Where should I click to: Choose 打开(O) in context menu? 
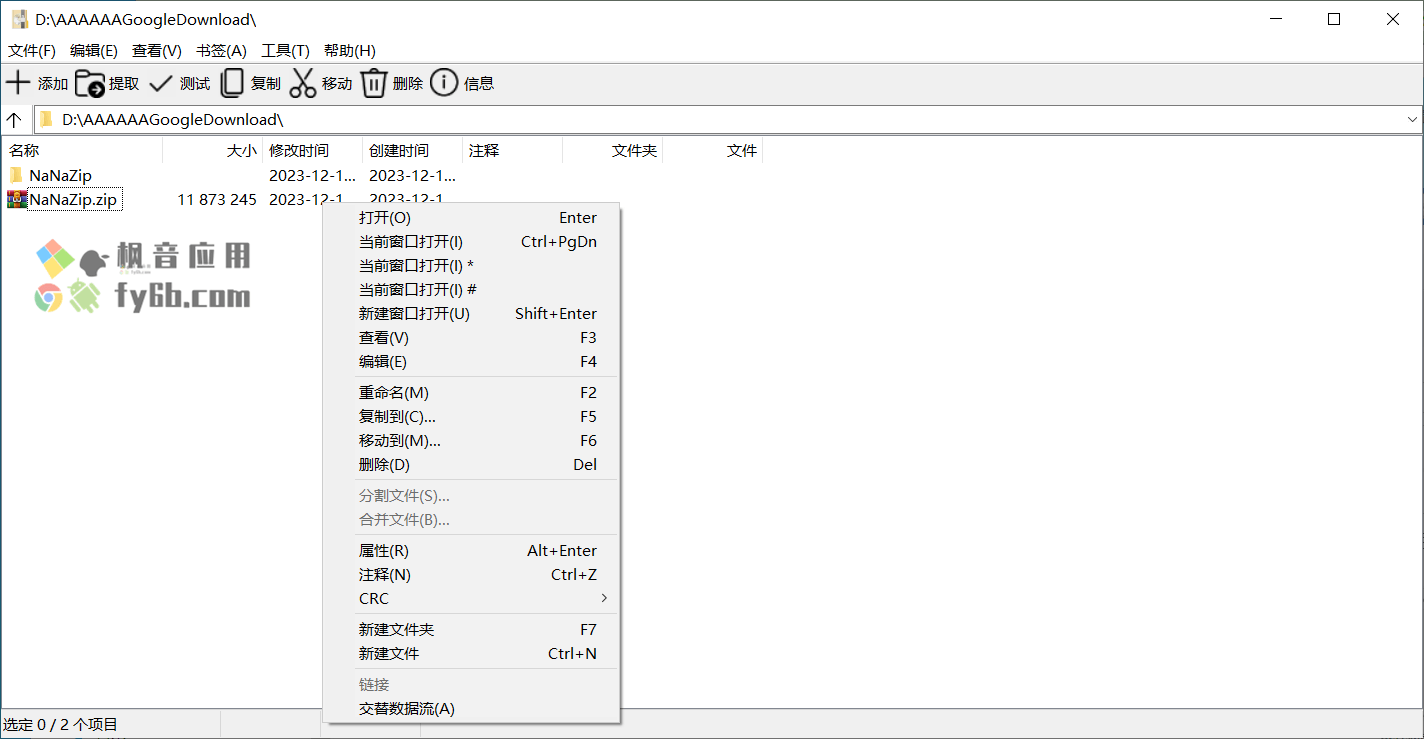[472, 218]
